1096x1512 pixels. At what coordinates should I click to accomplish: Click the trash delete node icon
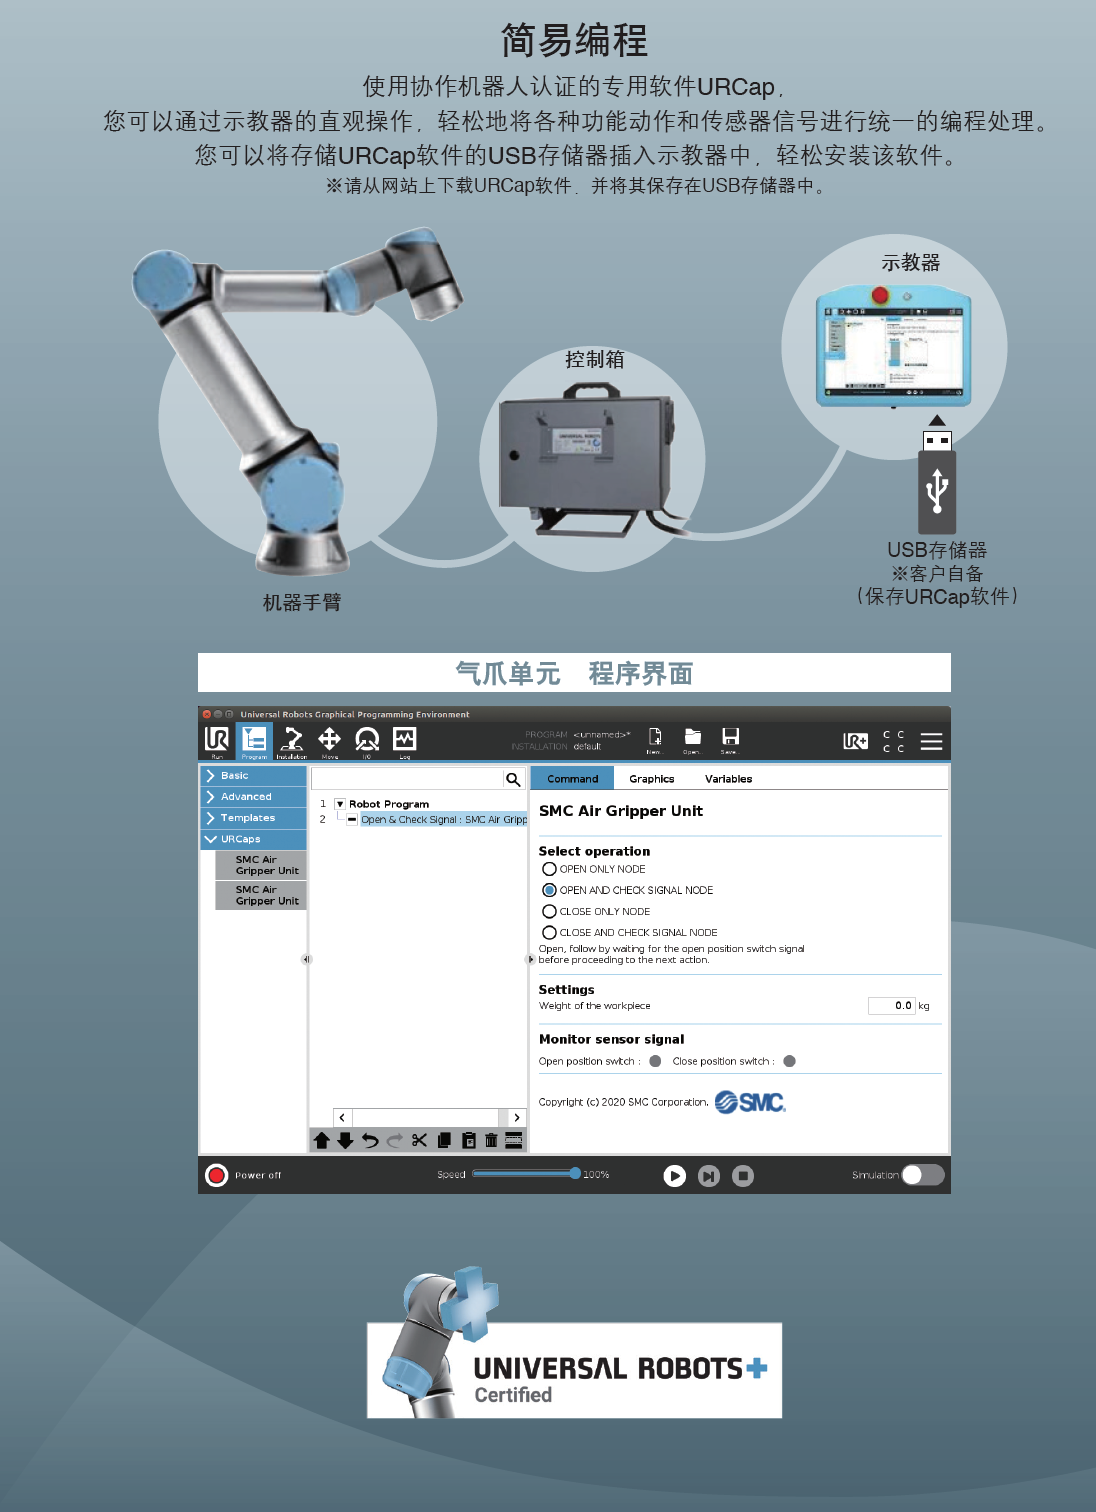pyautogui.click(x=491, y=1140)
